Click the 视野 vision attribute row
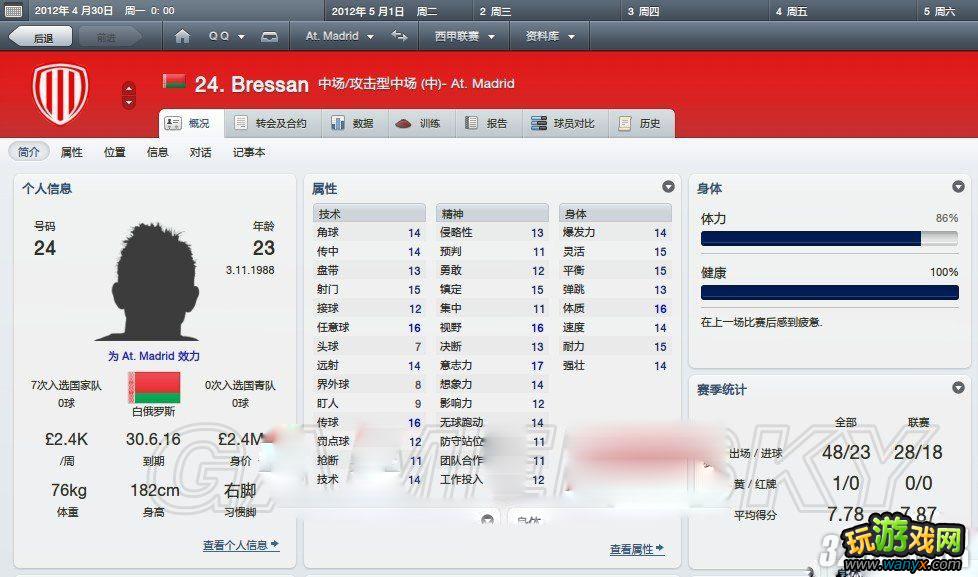Viewport: 978px width, 577px height. click(x=491, y=327)
